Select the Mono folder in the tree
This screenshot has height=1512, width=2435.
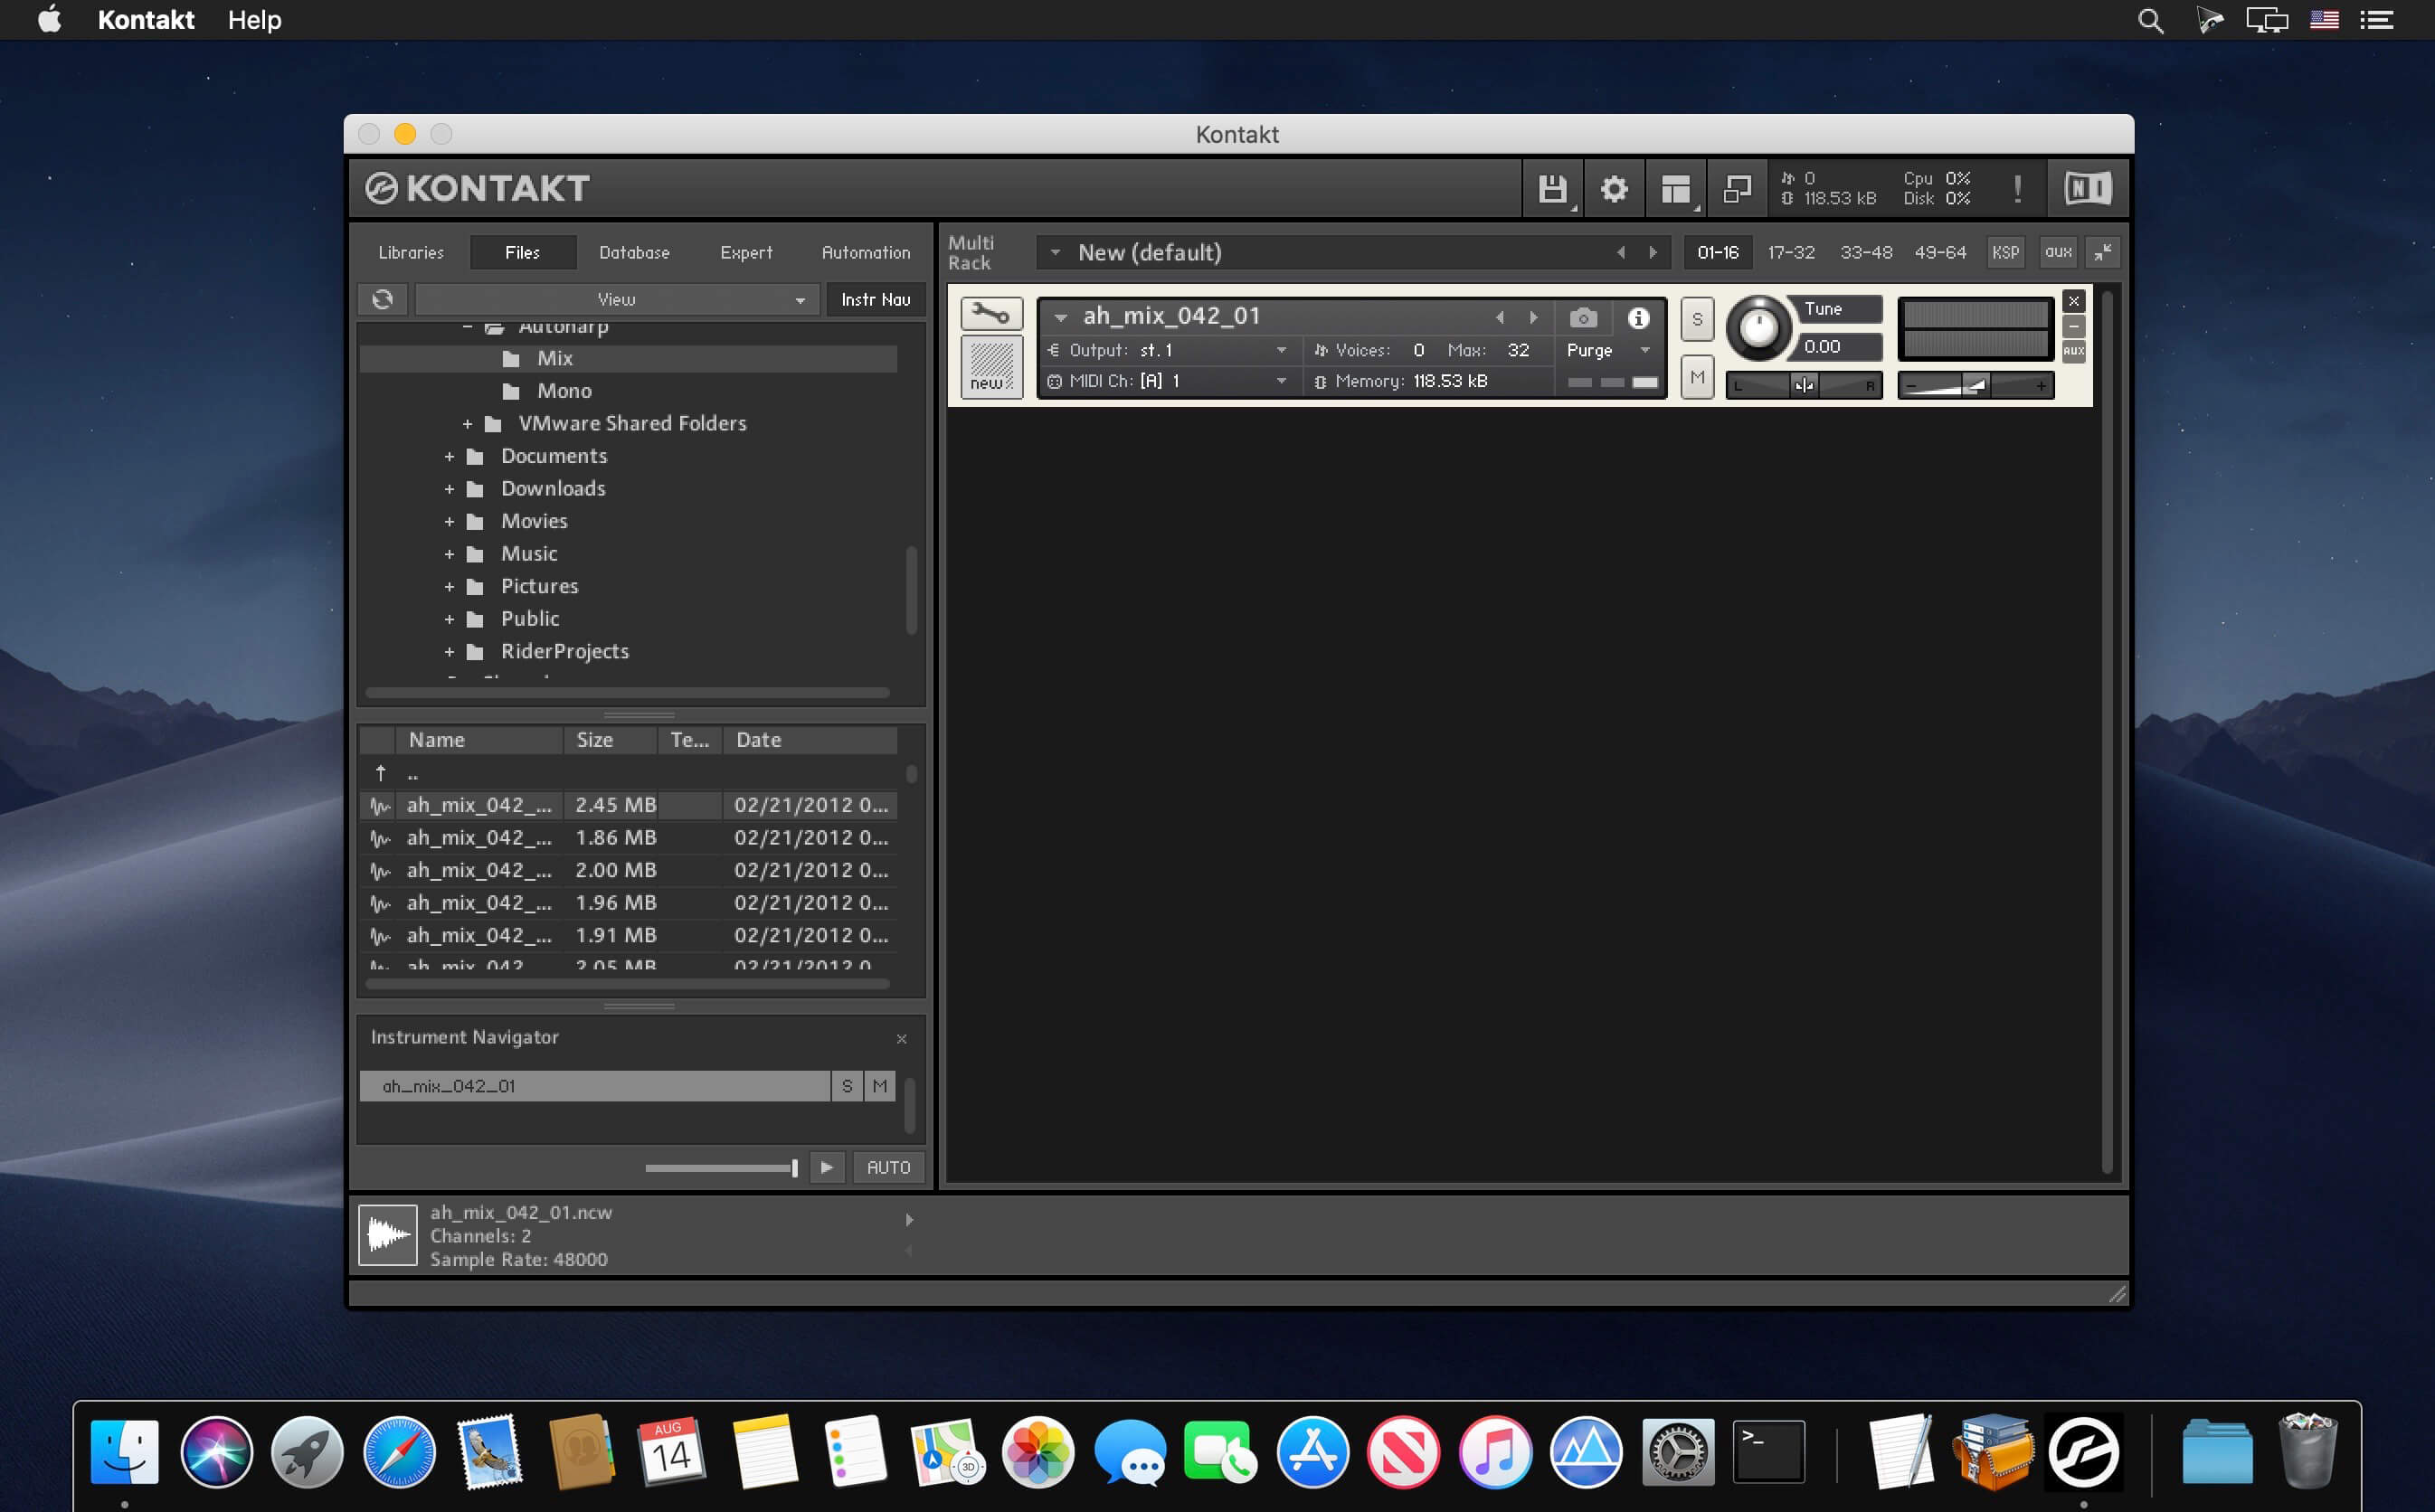click(x=564, y=391)
